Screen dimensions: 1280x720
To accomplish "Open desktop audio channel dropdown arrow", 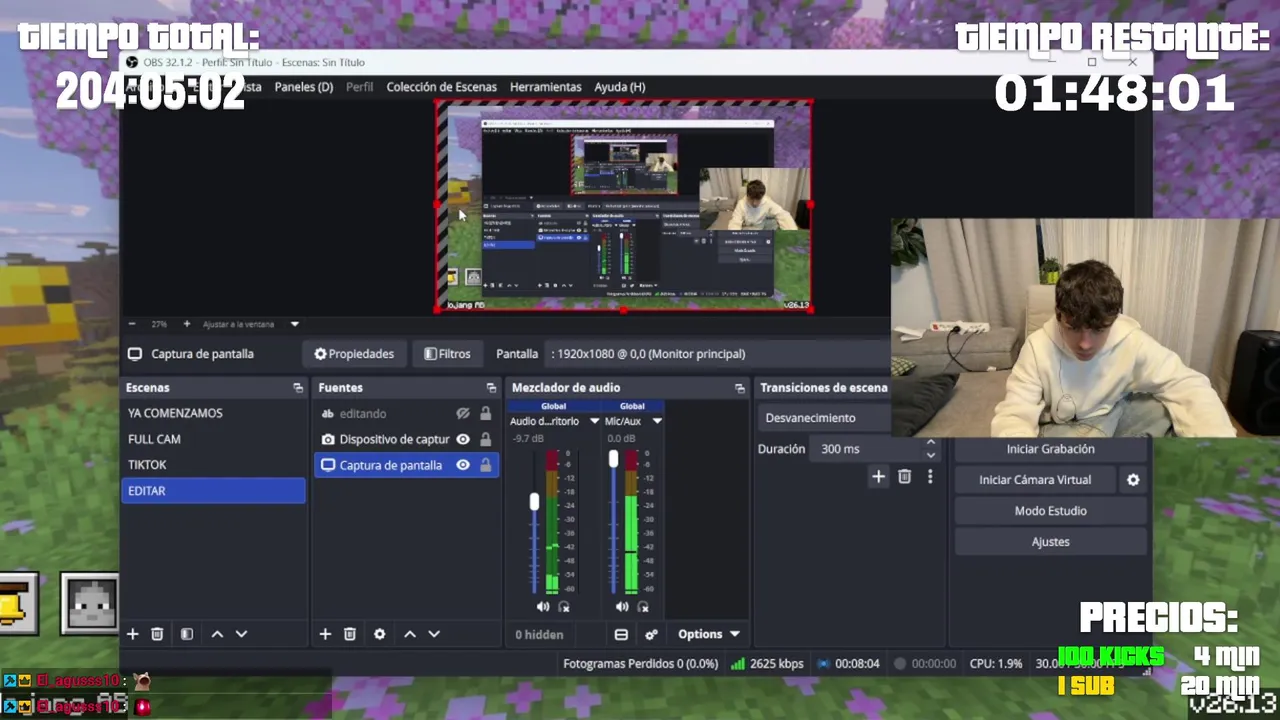I will point(594,421).
